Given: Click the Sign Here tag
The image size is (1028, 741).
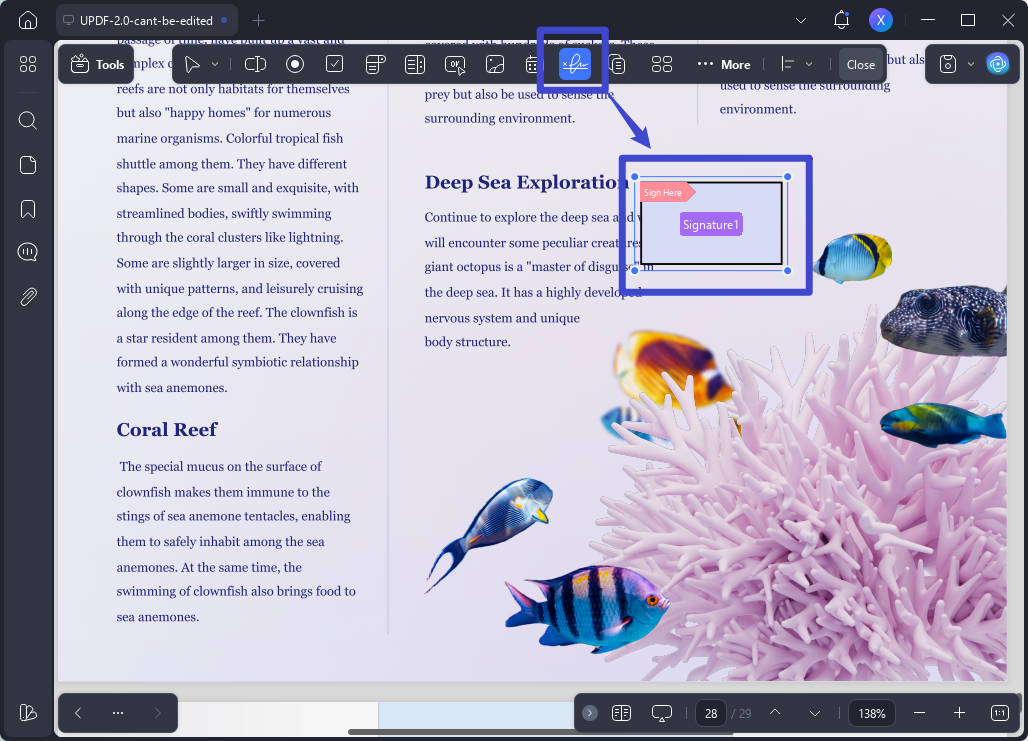Looking at the screenshot, I should (666, 192).
